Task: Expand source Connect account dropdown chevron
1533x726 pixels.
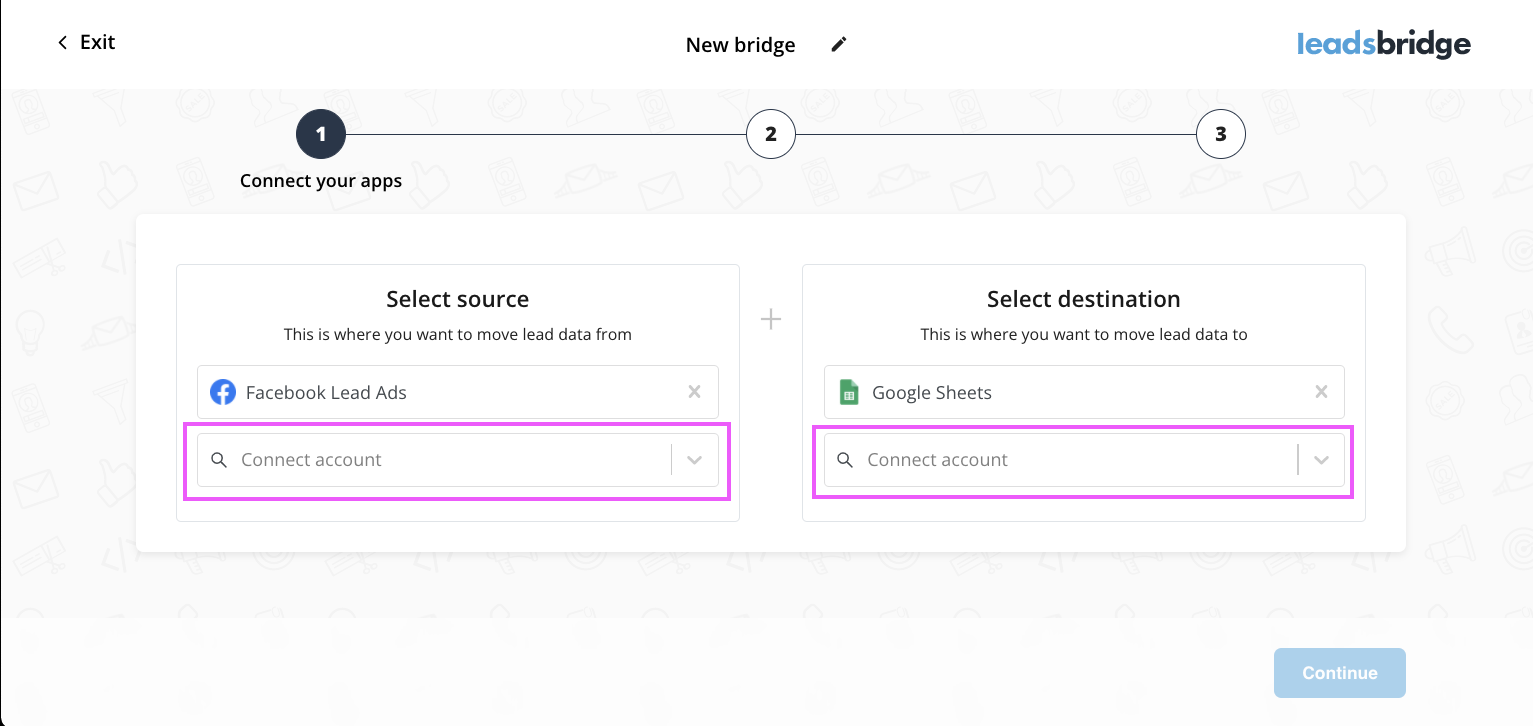Action: pos(695,460)
